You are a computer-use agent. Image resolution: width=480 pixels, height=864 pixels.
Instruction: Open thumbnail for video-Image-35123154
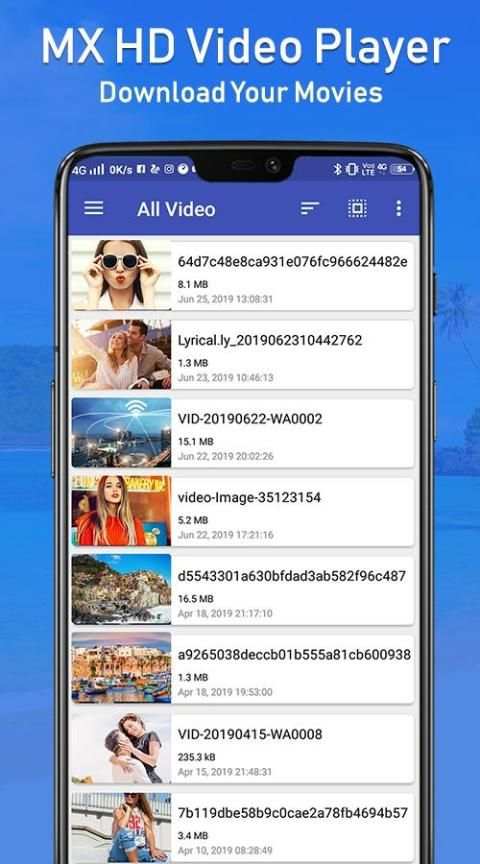122,511
